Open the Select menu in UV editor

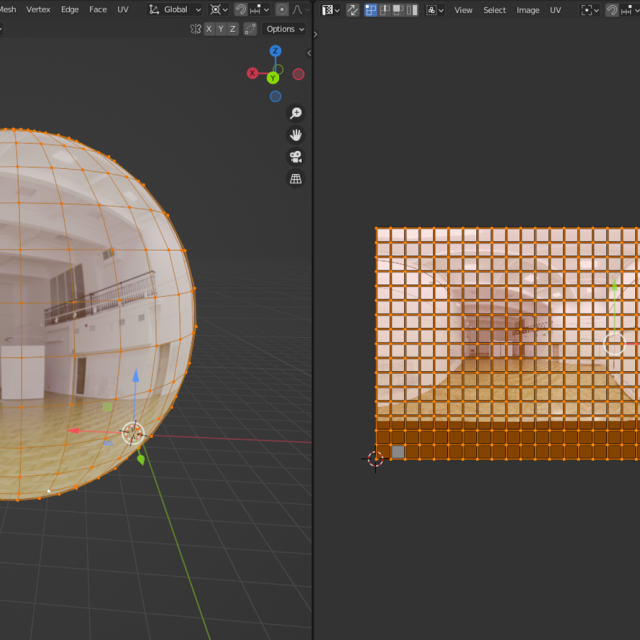(494, 10)
